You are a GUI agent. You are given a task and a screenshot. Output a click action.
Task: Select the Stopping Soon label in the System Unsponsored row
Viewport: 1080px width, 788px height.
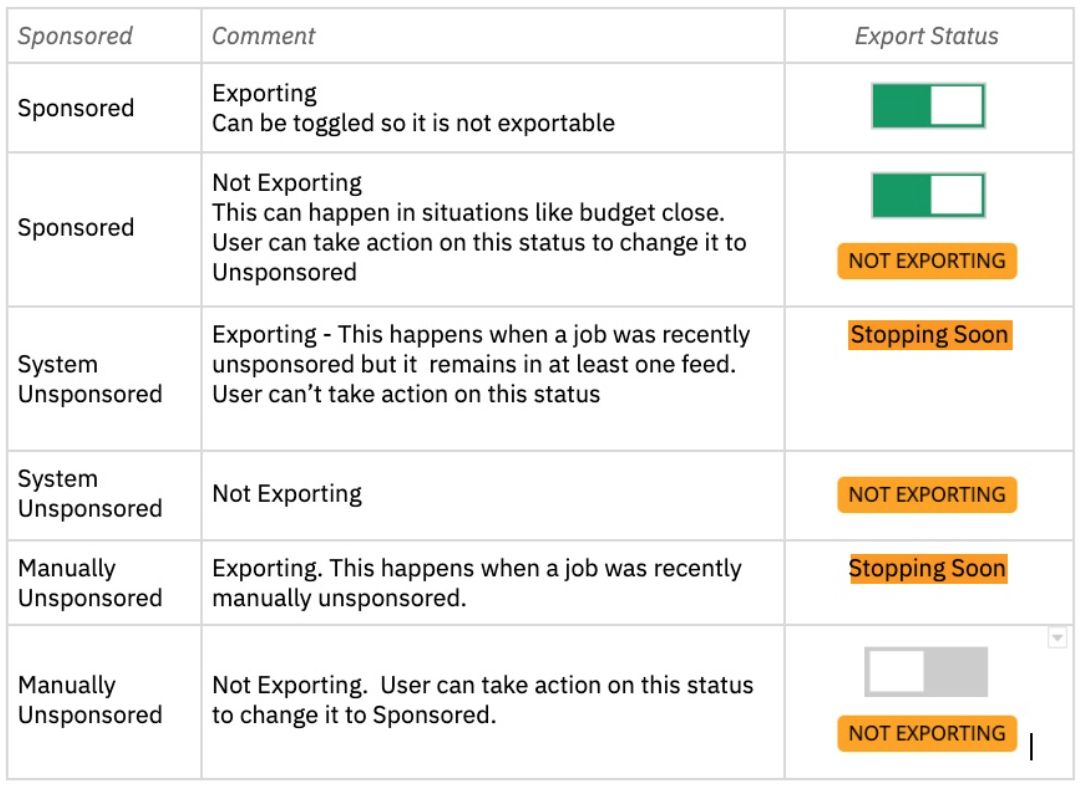pos(930,335)
